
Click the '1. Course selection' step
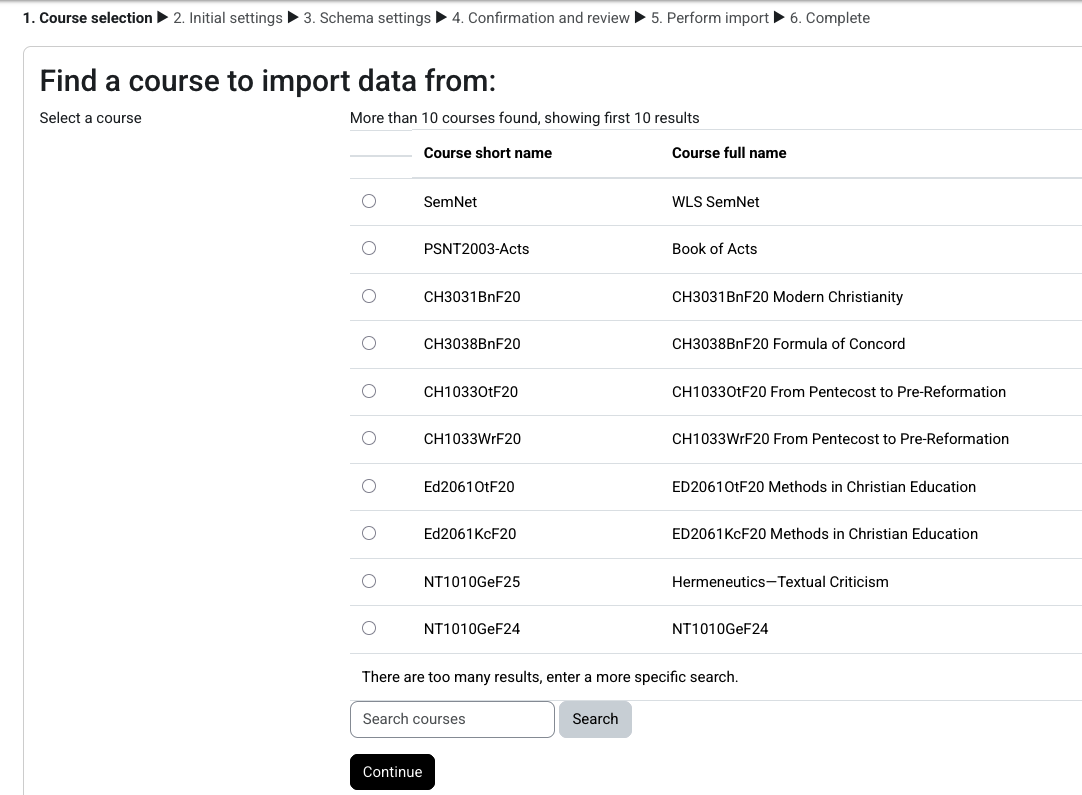pyautogui.click(x=88, y=18)
